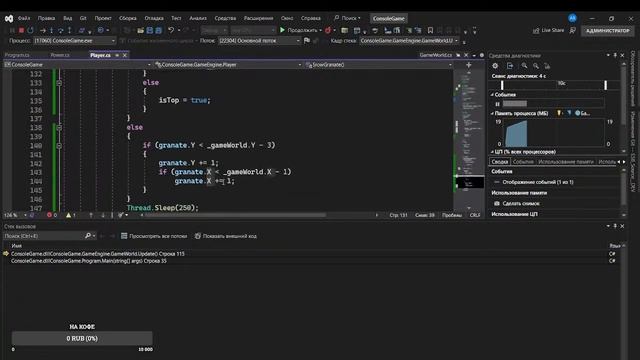
Task: Click the Step Into arrow icon
Action: point(51,30)
